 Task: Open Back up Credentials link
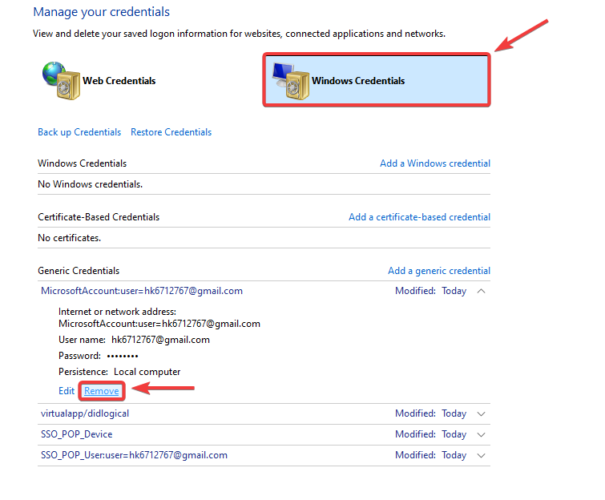(x=79, y=132)
